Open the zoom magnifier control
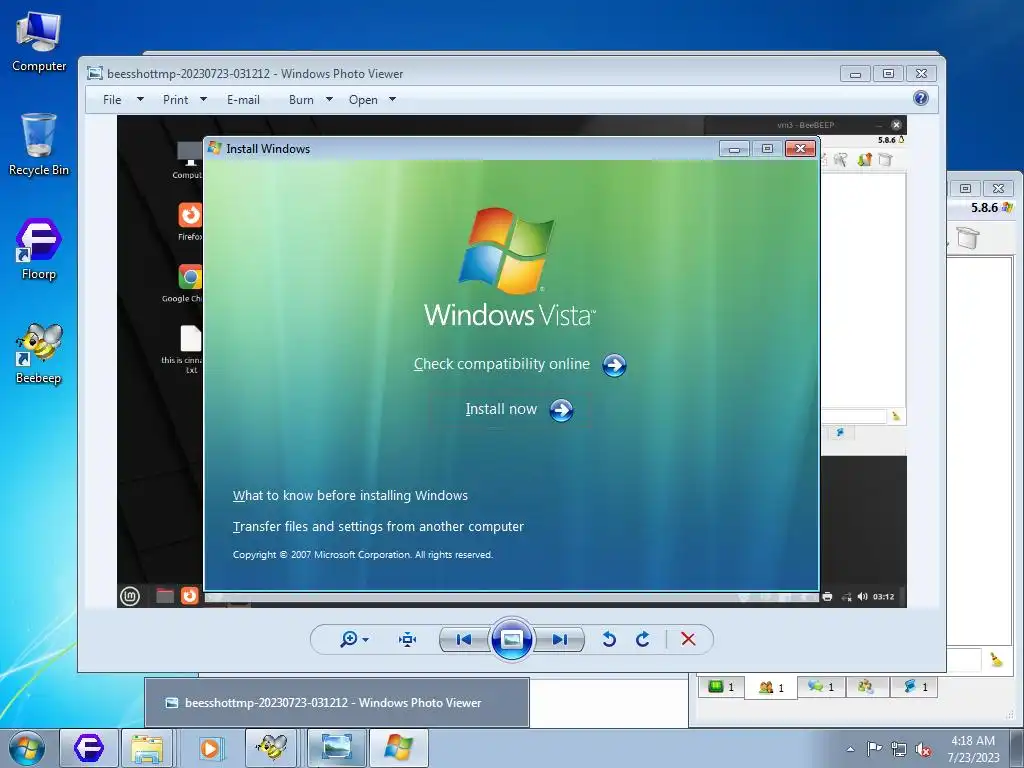 354,639
